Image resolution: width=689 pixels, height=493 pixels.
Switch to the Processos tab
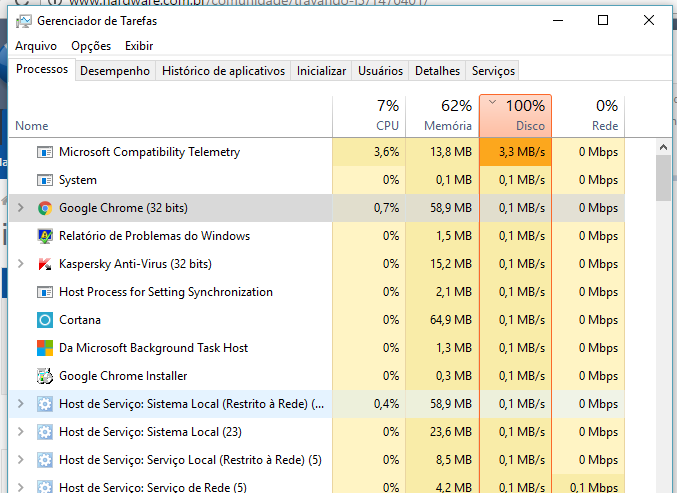(x=42, y=69)
